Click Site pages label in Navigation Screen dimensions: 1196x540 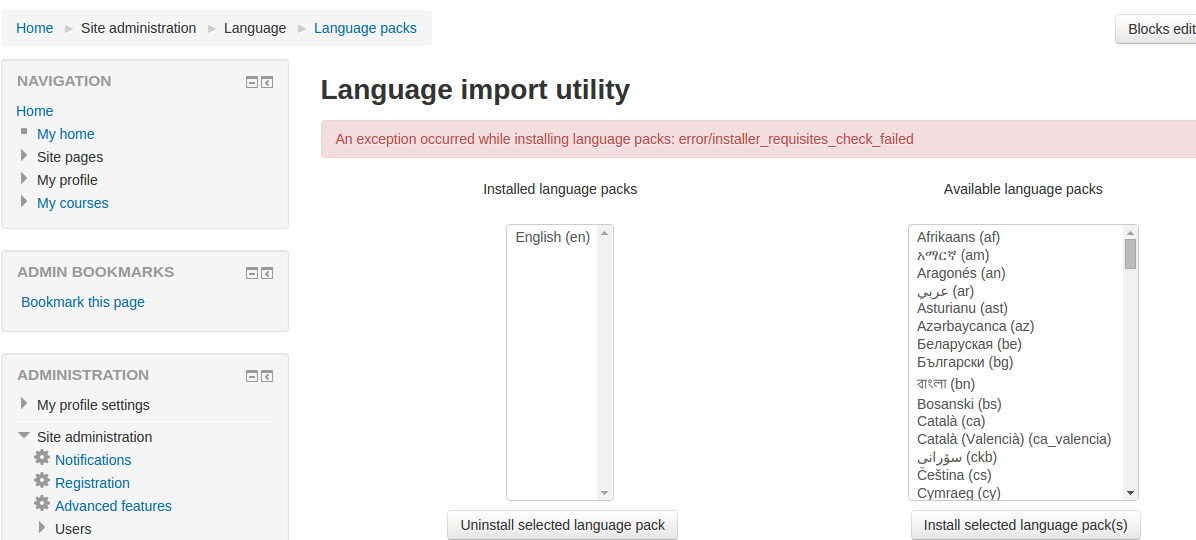click(x=70, y=157)
